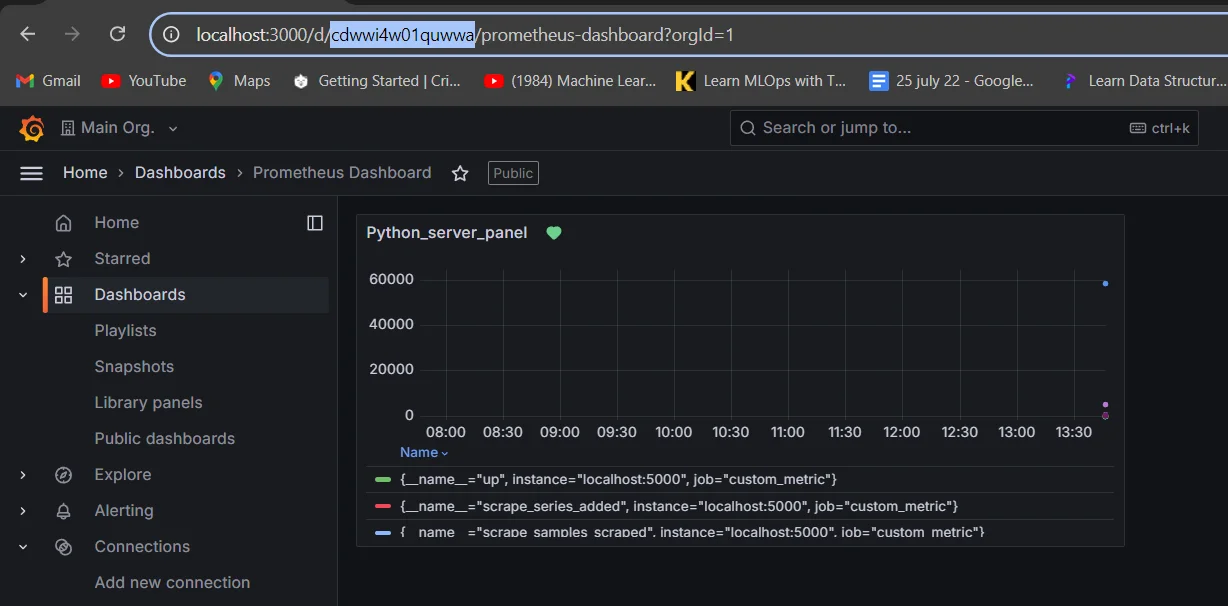
Task: Go back using the browser back arrow
Action: [28, 34]
